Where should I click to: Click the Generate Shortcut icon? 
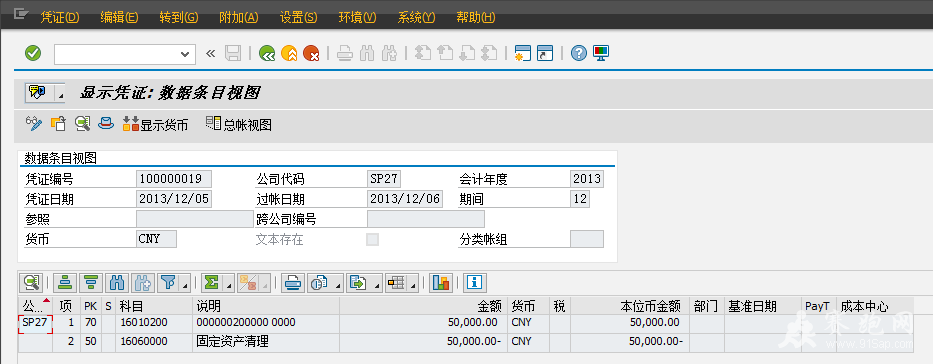point(545,54)
